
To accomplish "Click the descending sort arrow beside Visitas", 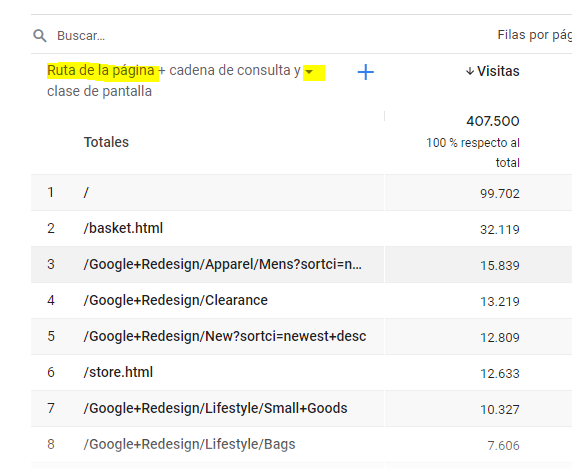I will coord(470,71).
